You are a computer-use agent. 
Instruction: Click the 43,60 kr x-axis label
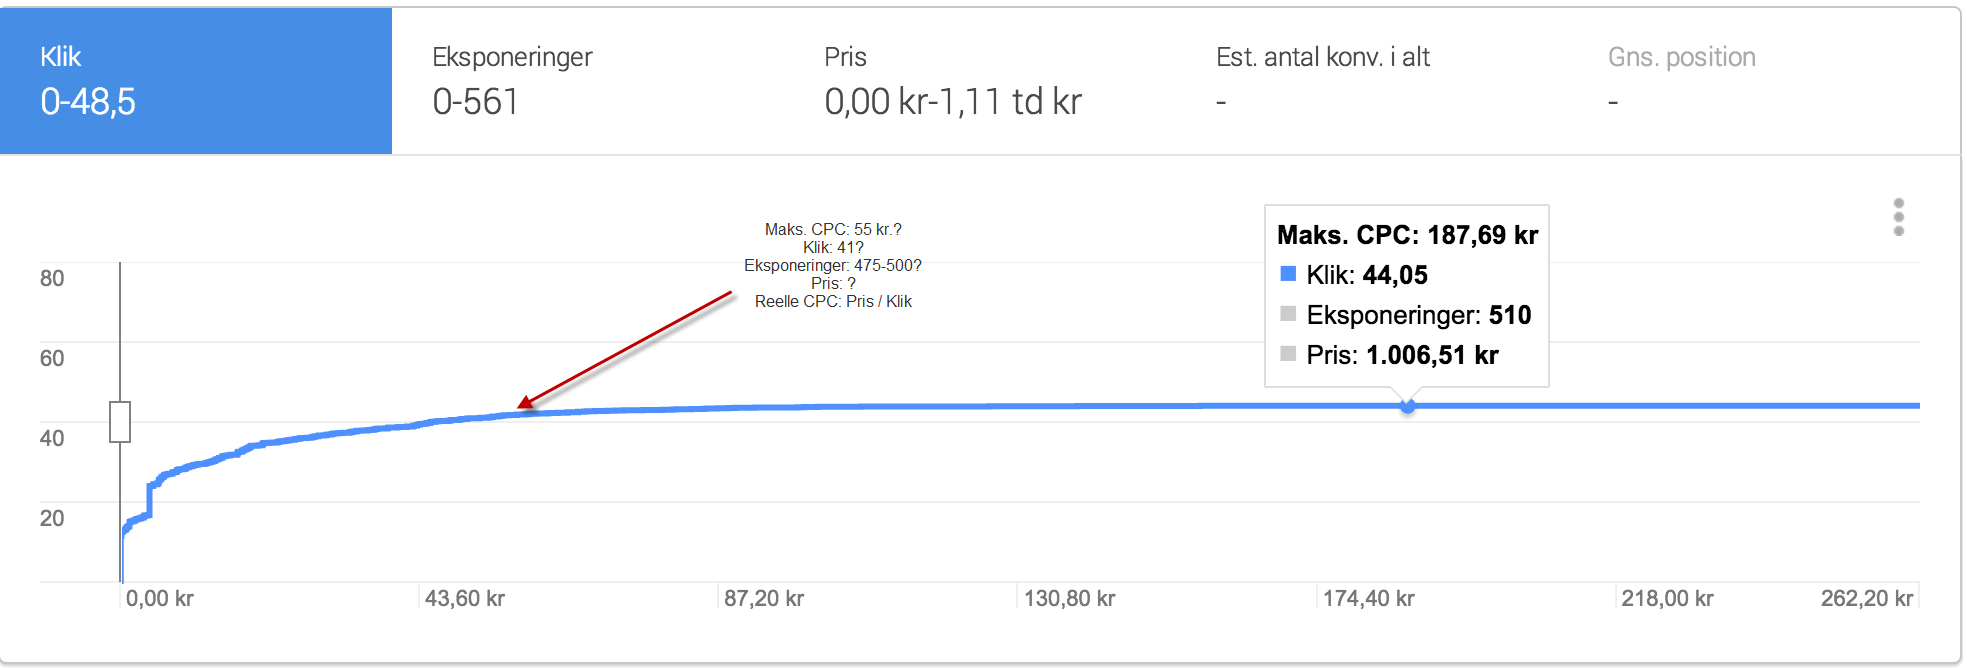(x=465, y=598)
